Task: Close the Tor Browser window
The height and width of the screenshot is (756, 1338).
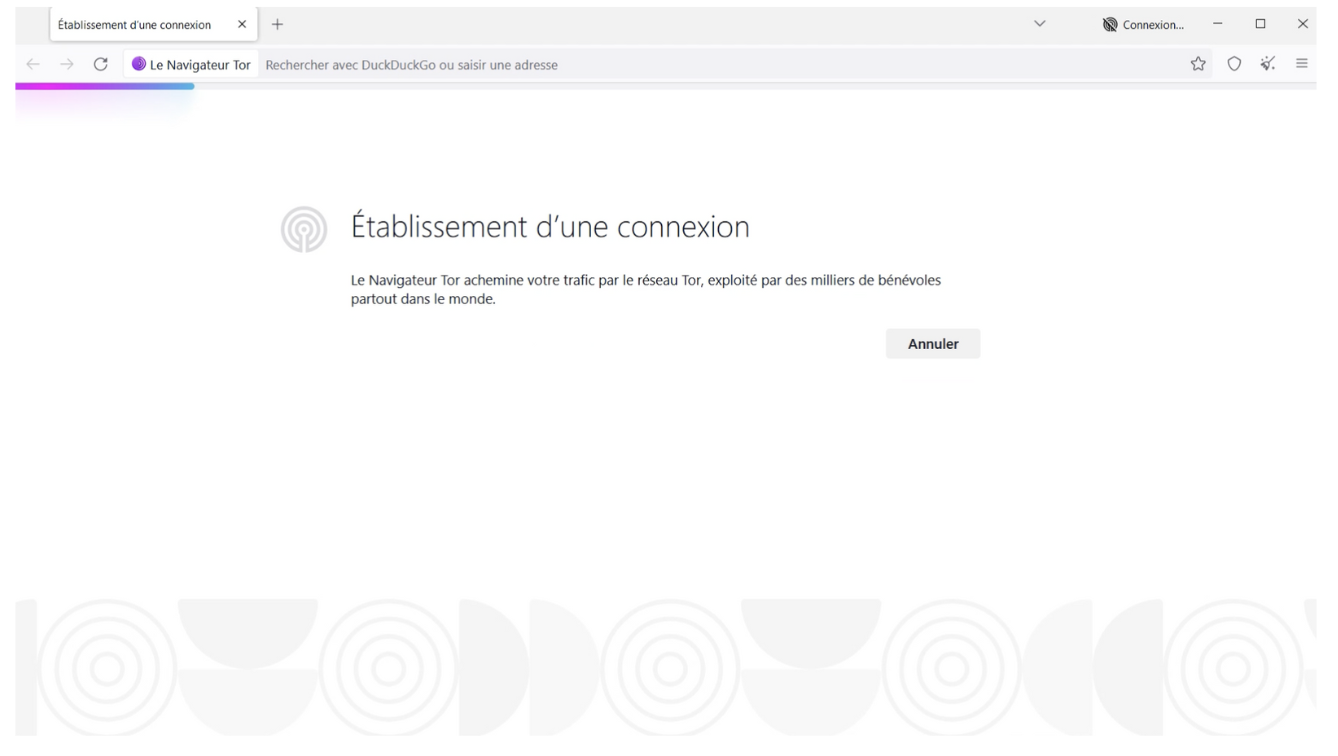Action: point(1302,24)
